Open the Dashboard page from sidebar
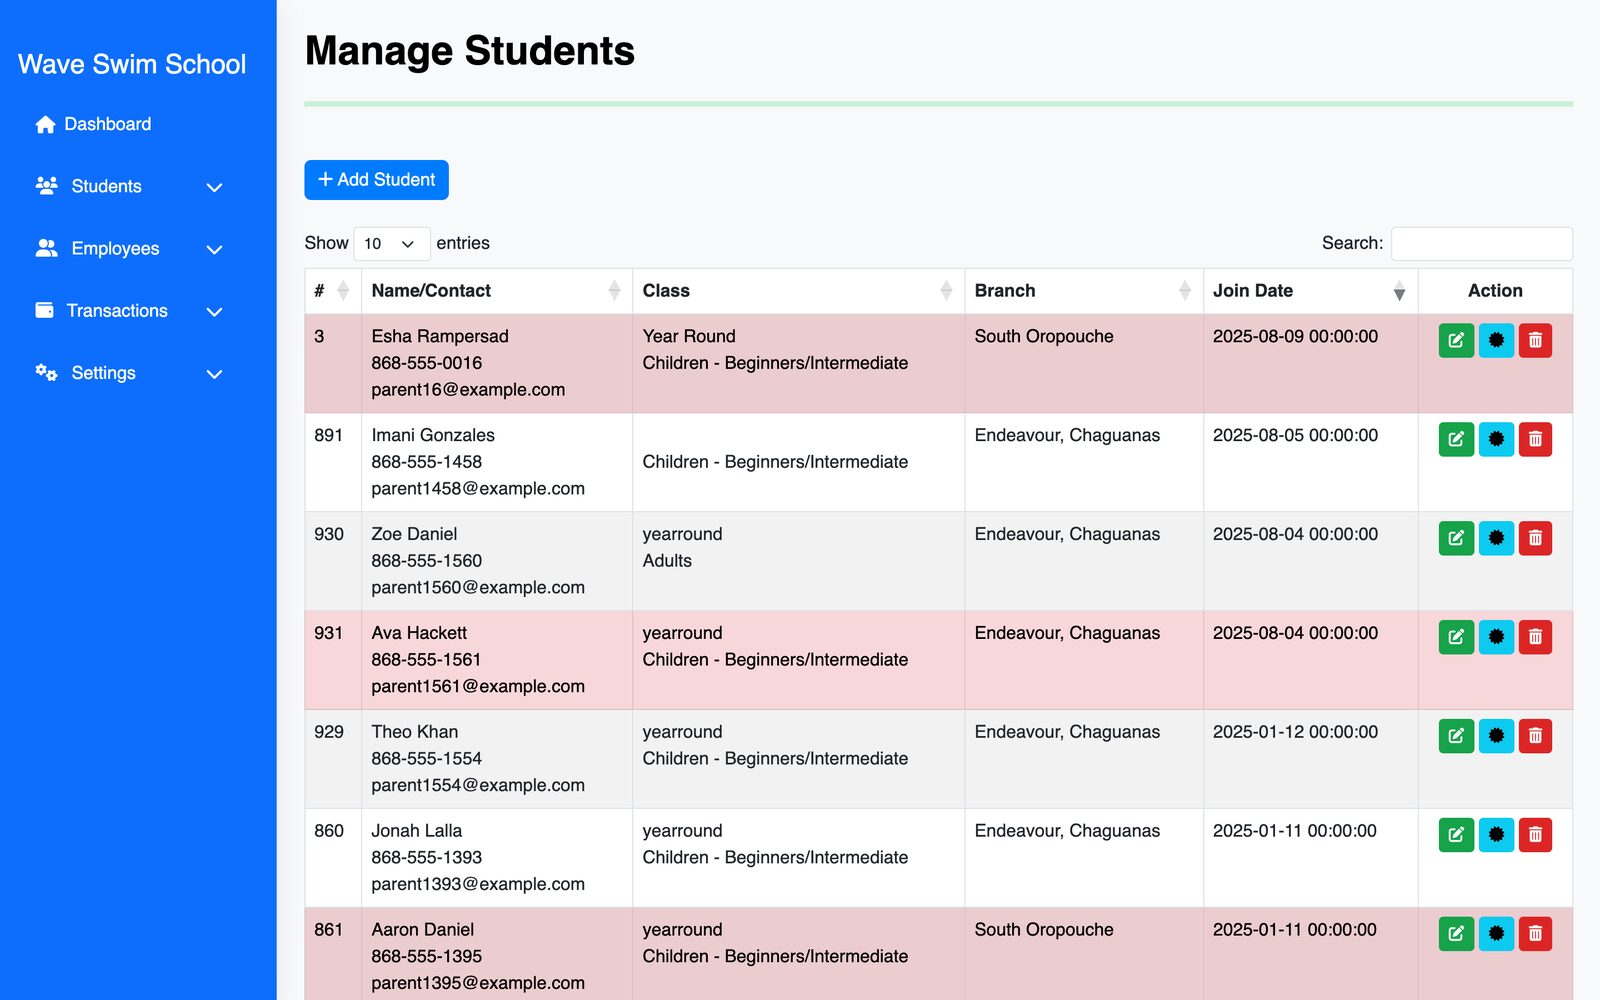 click(x=93, y=124)
